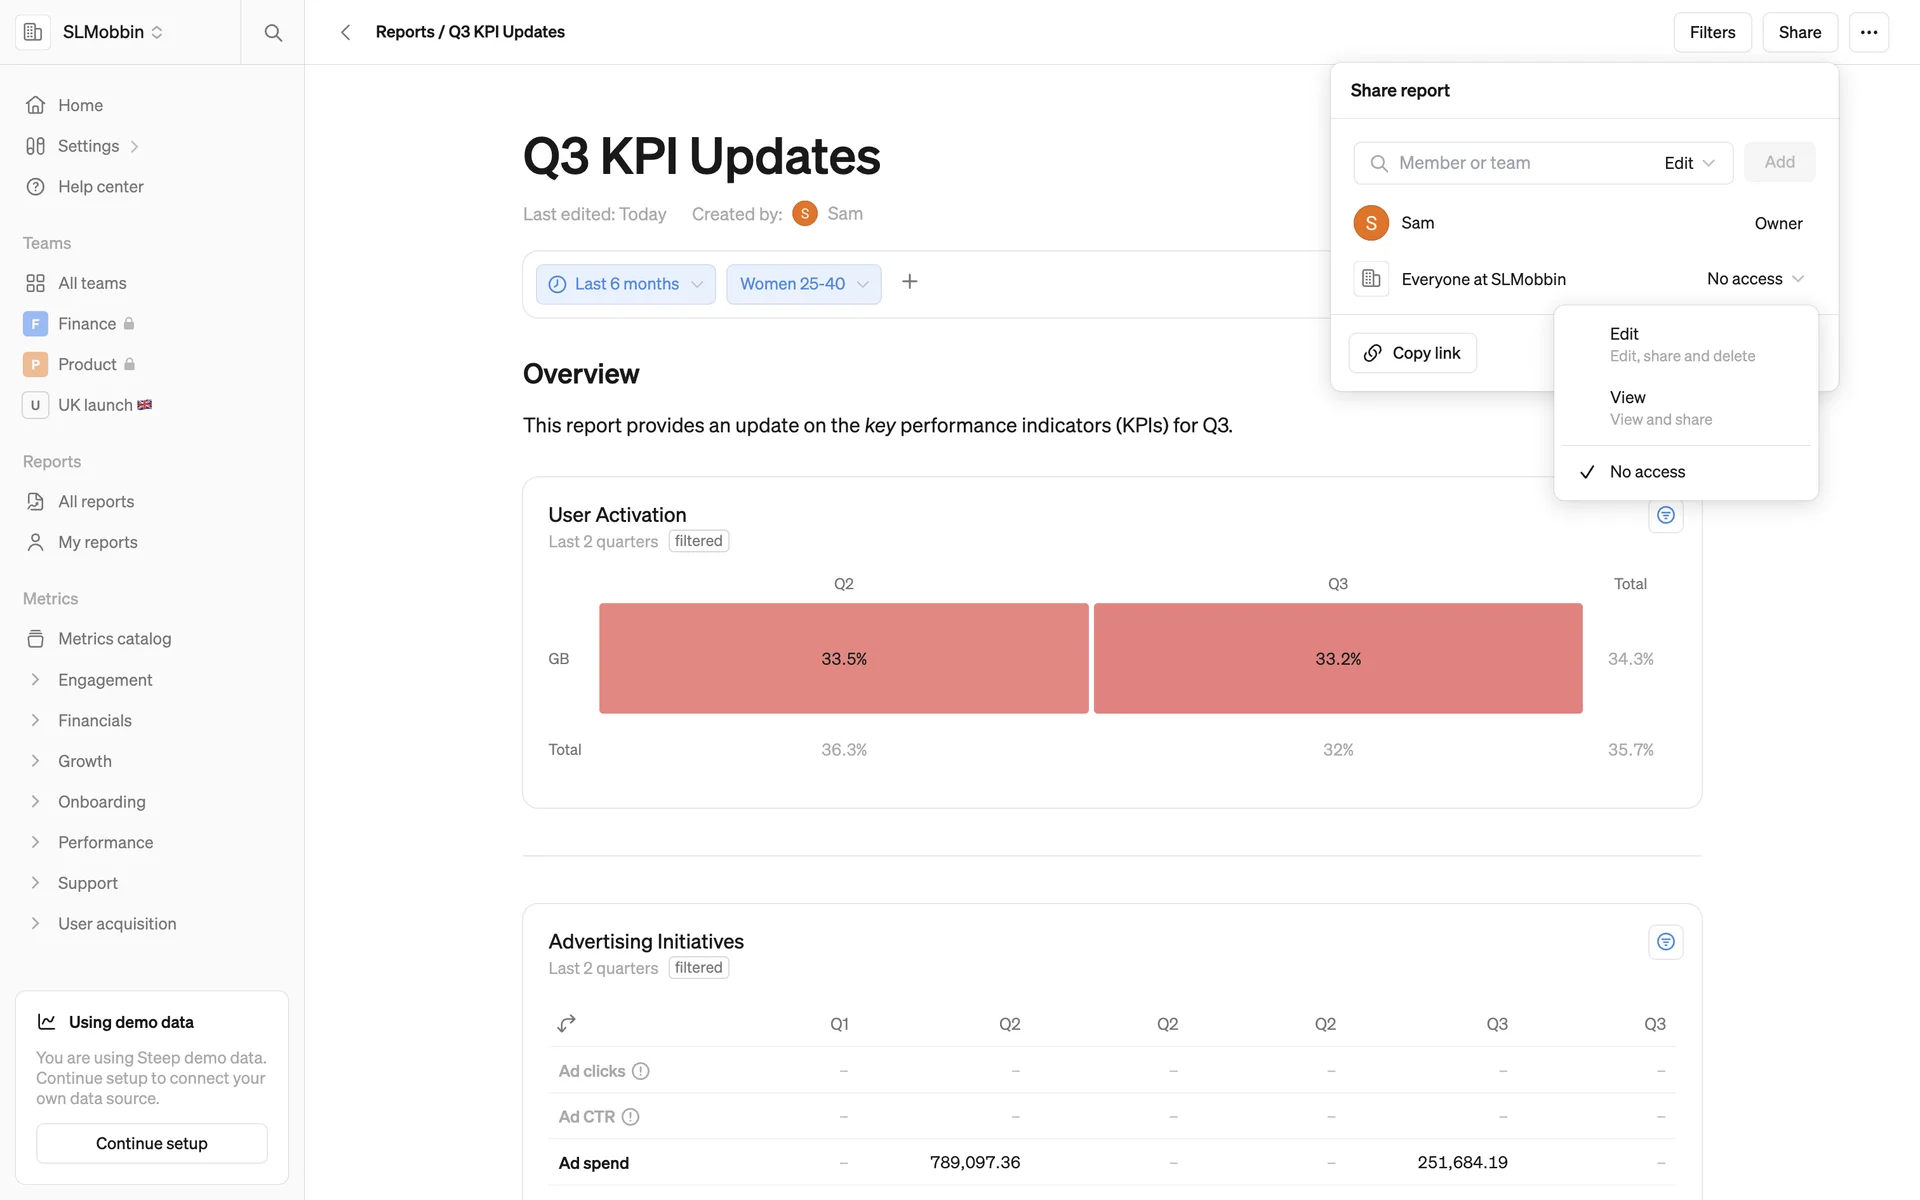The width and height of the screenshot is (1920, 1200).
Task: Select the checked No access option
Action: pos(1646,472)
